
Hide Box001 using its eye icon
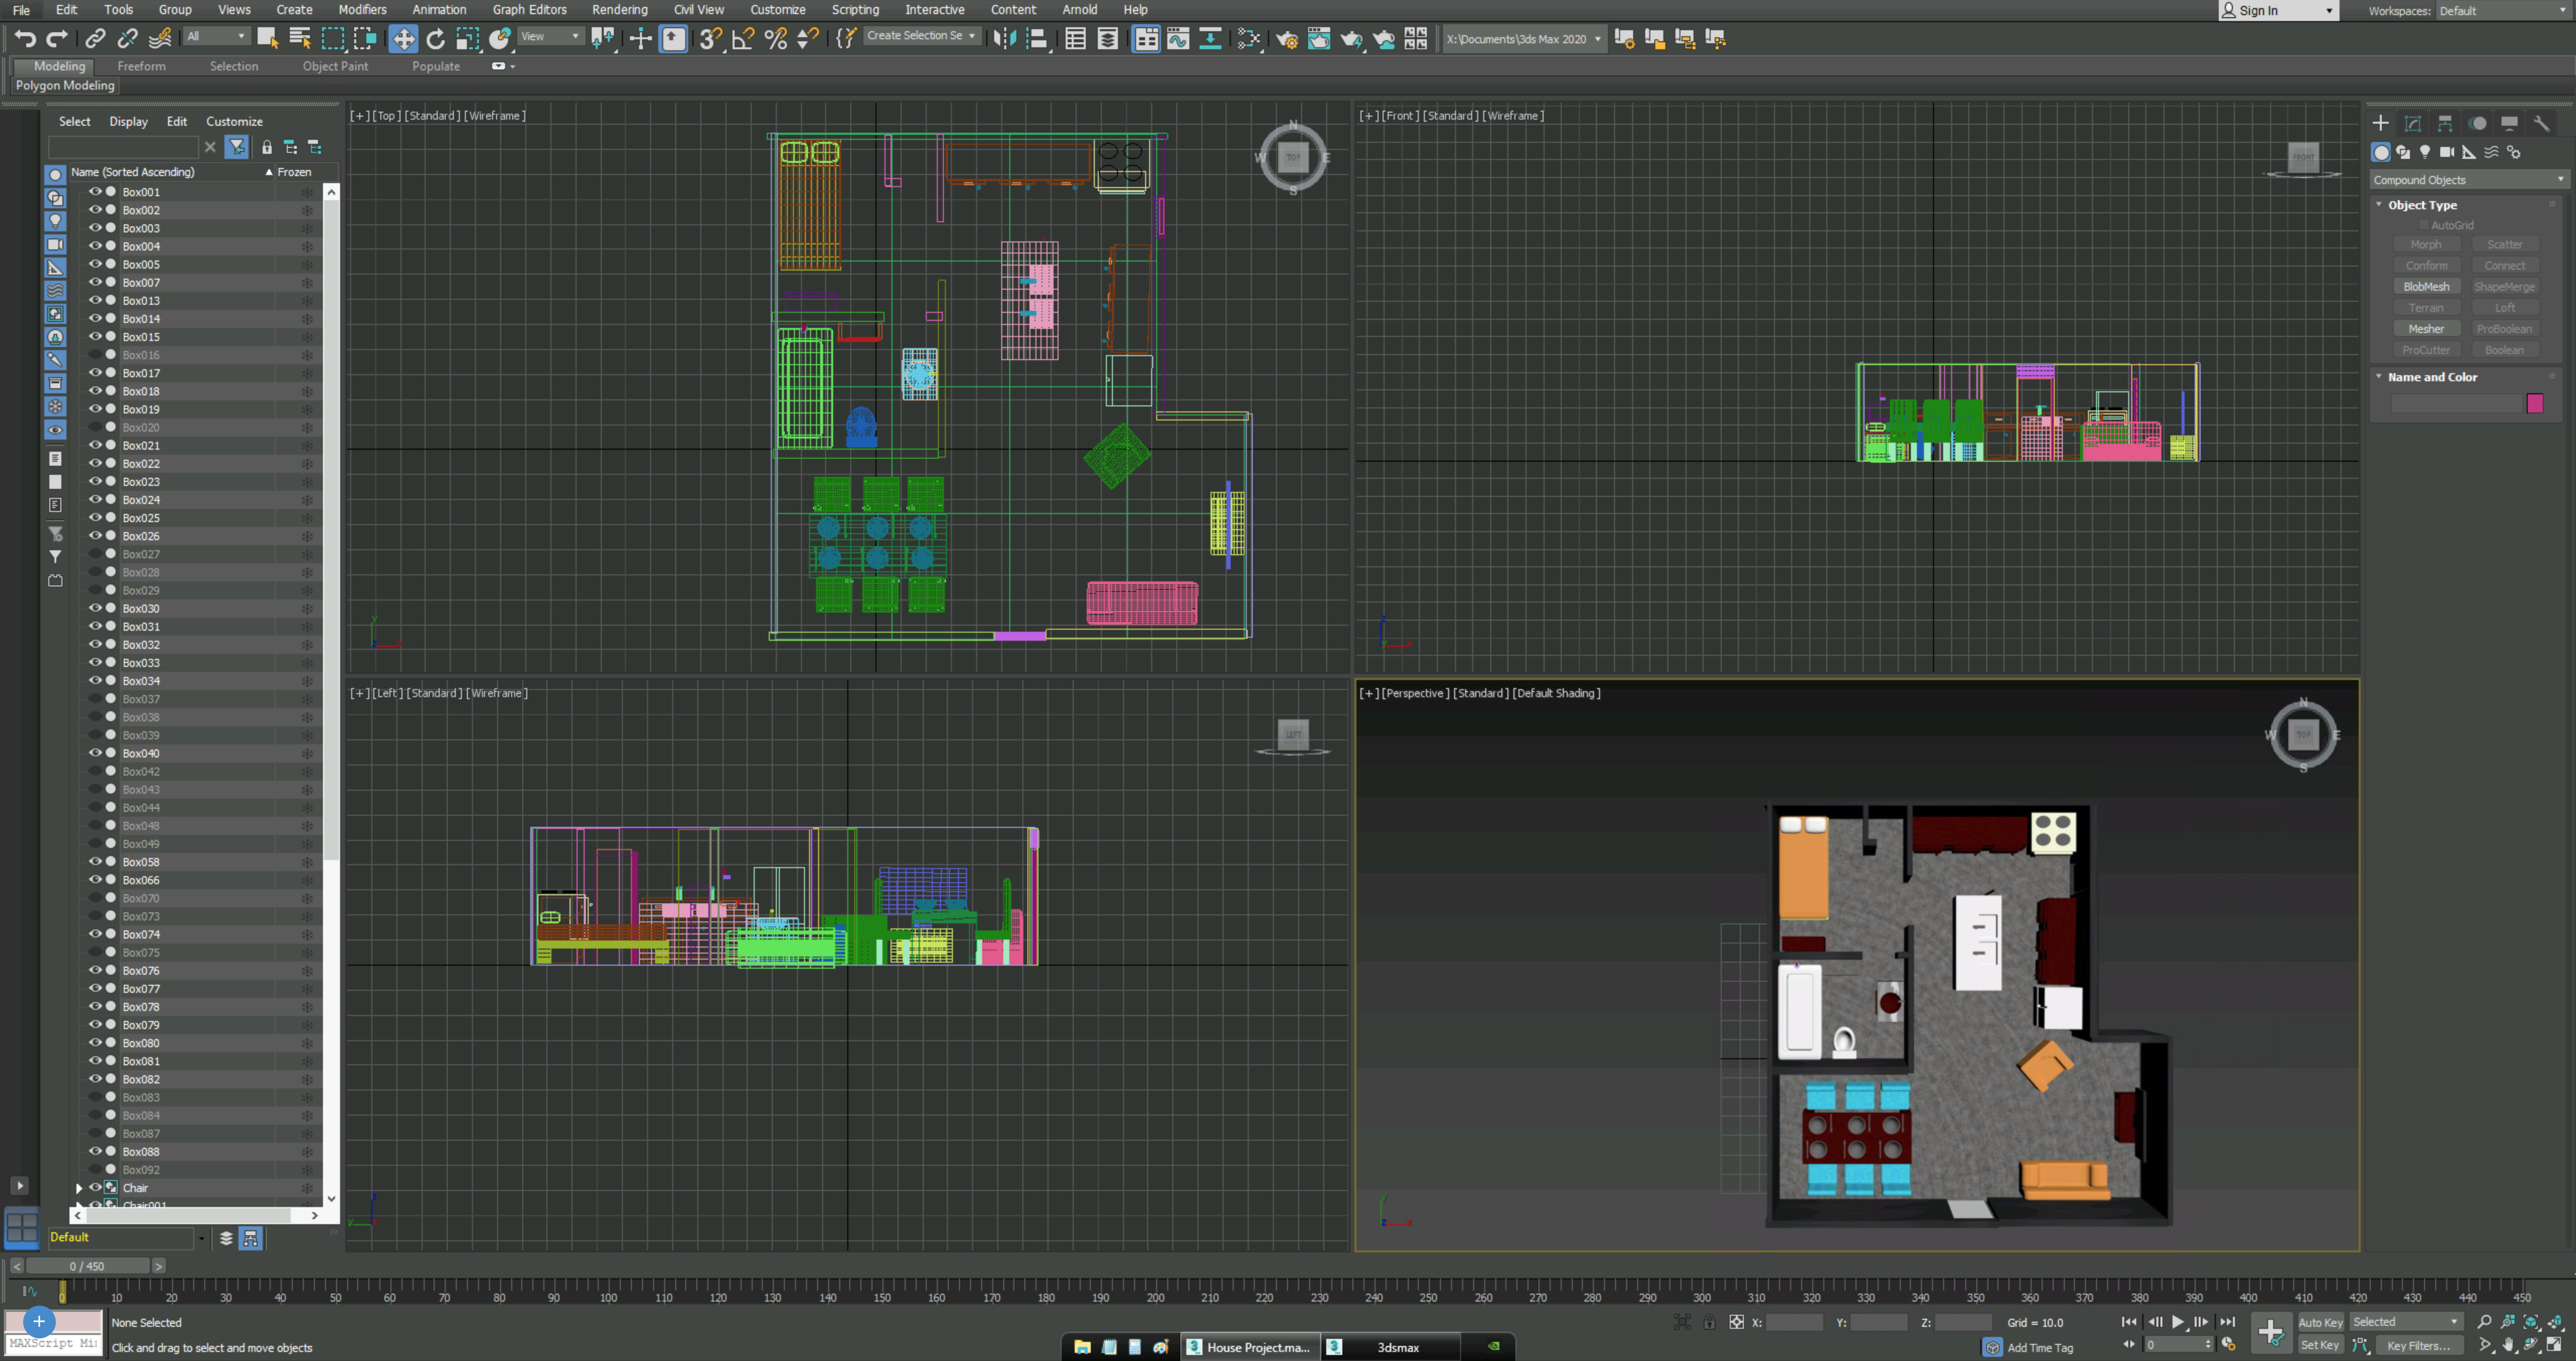point(95,191)
